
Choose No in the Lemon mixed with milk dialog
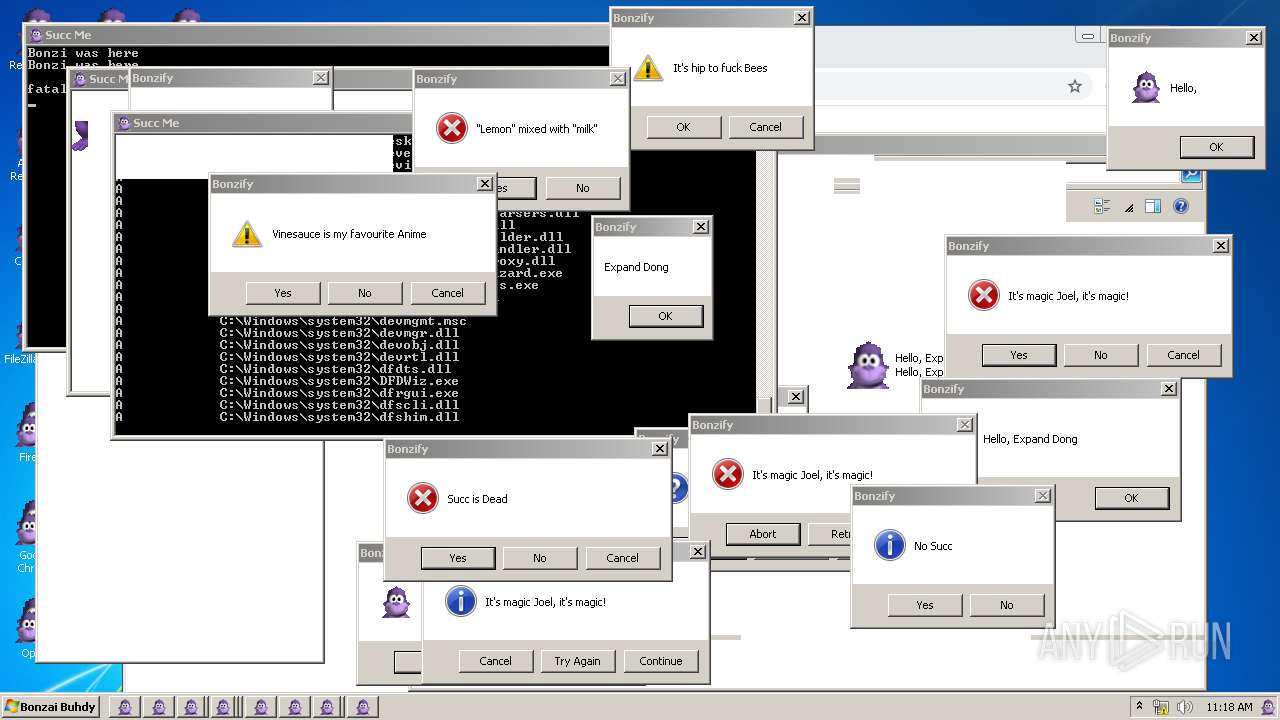point(582,188)
